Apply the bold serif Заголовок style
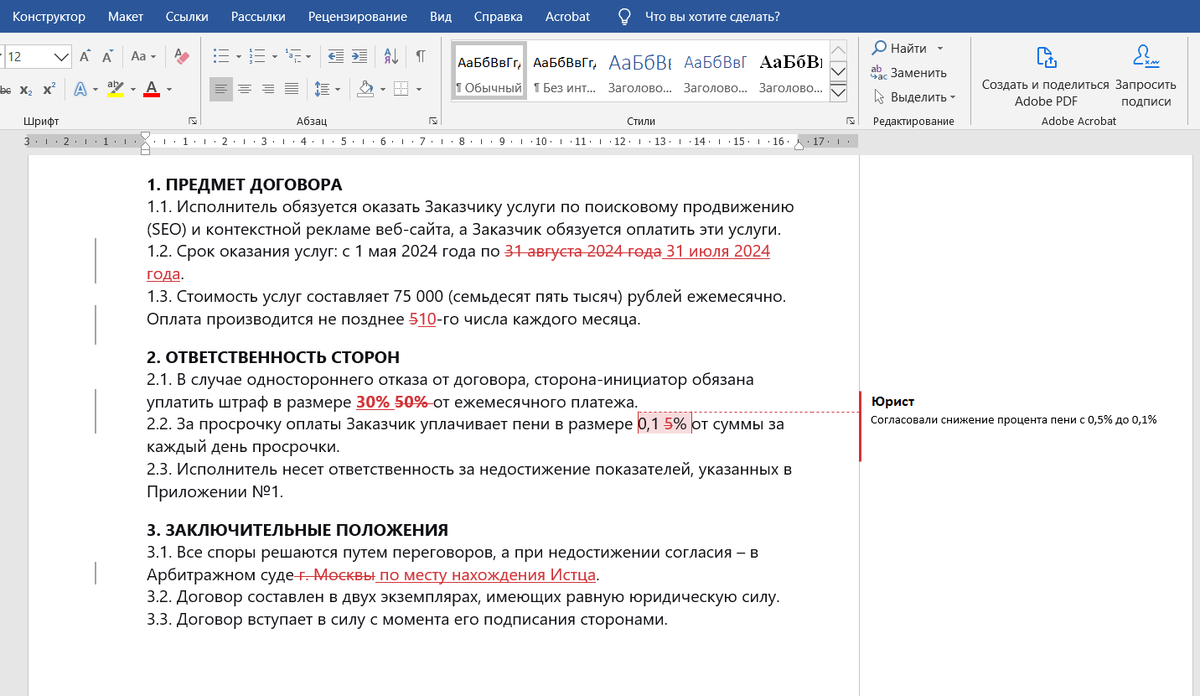 [x=790, y=71]
